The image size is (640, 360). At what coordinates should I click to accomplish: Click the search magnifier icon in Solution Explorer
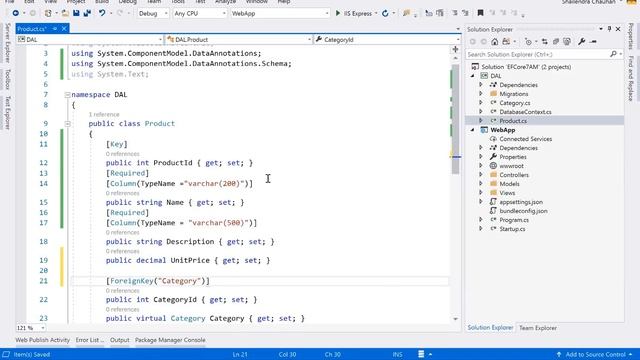tap(613, 54)
